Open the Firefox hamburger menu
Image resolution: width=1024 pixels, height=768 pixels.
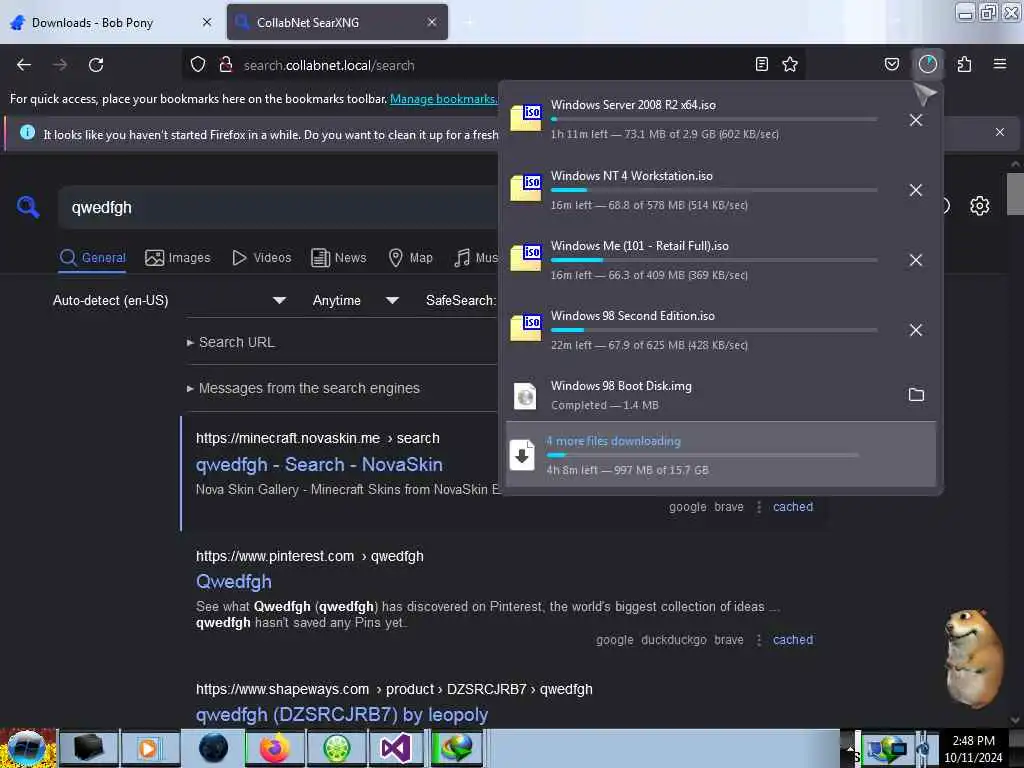pos(1000,64)
